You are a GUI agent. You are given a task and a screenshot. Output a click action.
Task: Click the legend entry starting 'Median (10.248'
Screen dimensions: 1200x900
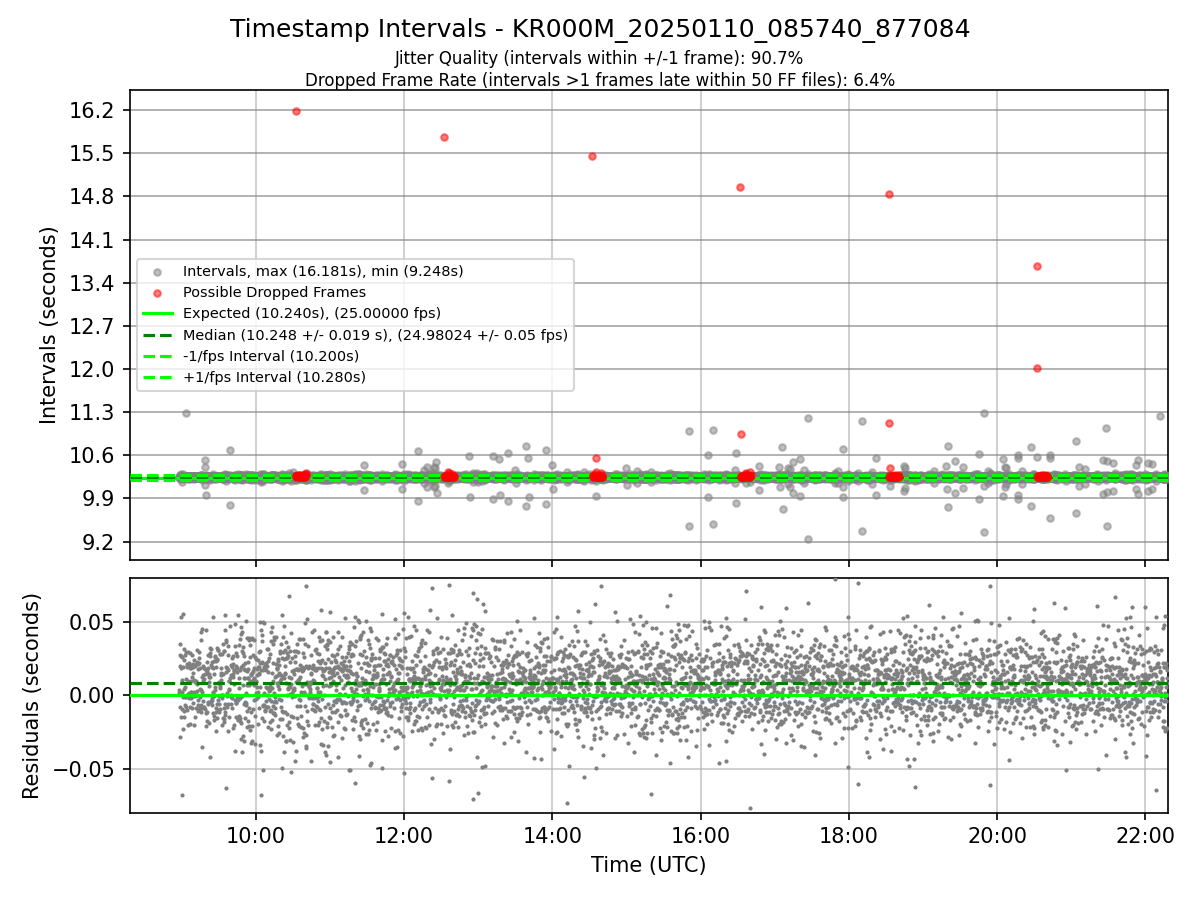[375, 335]
